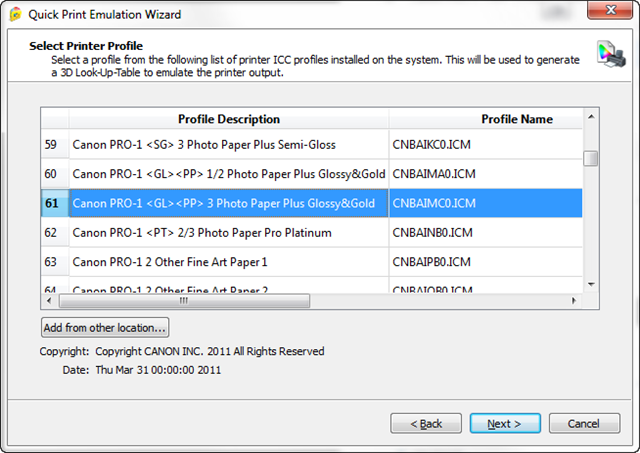The height and width of the screenshot is (453, 640).
Task: Click CNBAIKC0.ICM profile name cell
Action: click(486, 144)
